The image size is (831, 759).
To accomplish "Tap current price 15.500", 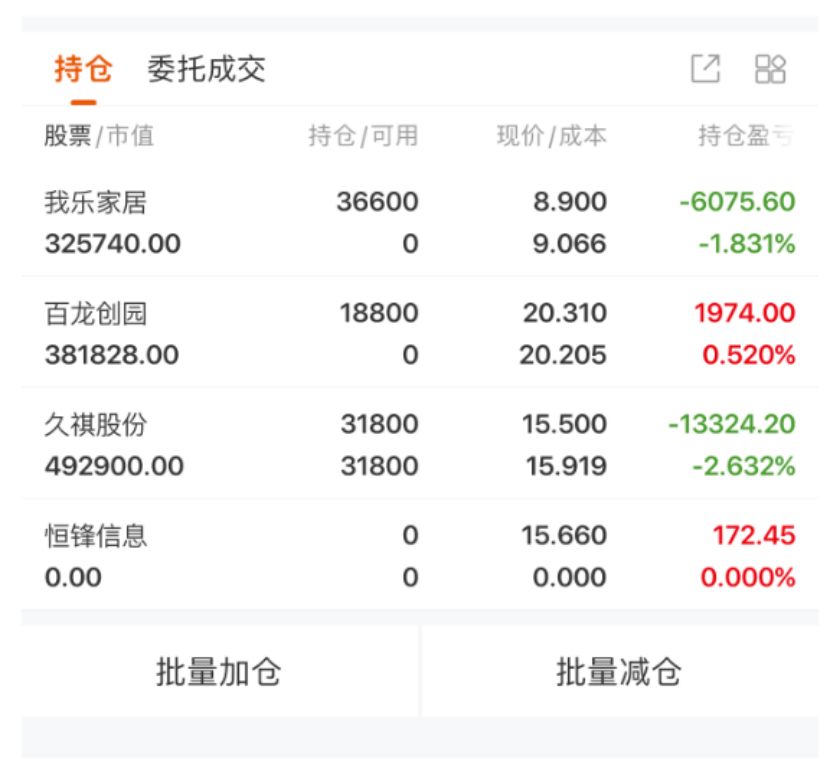I will tap(564, 424).
